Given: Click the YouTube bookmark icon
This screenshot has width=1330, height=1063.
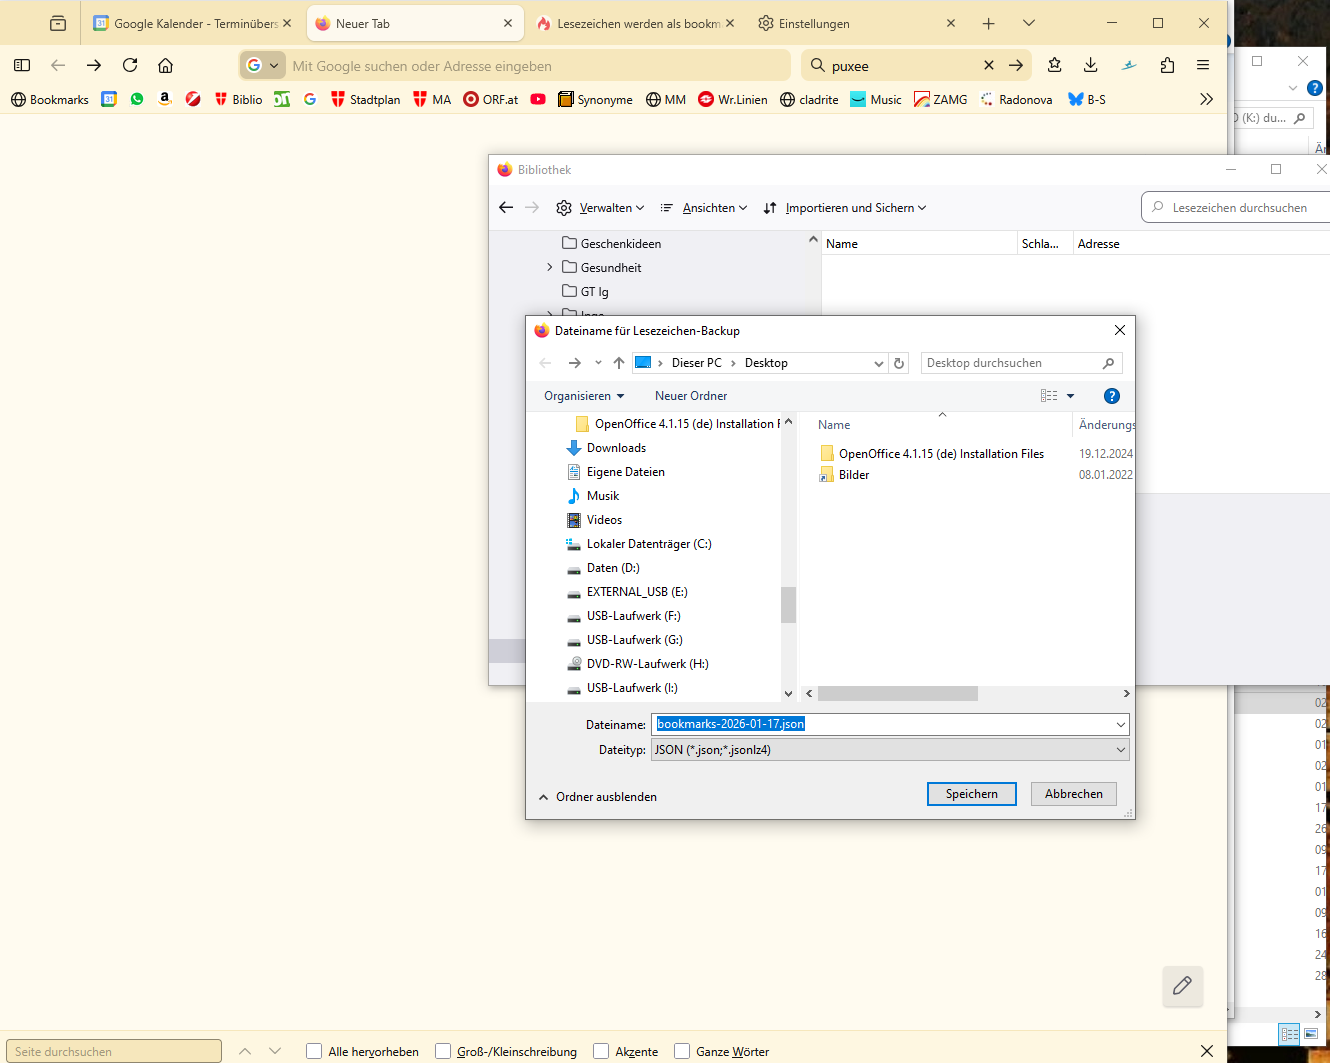Looking at the screenshot, I should 538,100.
